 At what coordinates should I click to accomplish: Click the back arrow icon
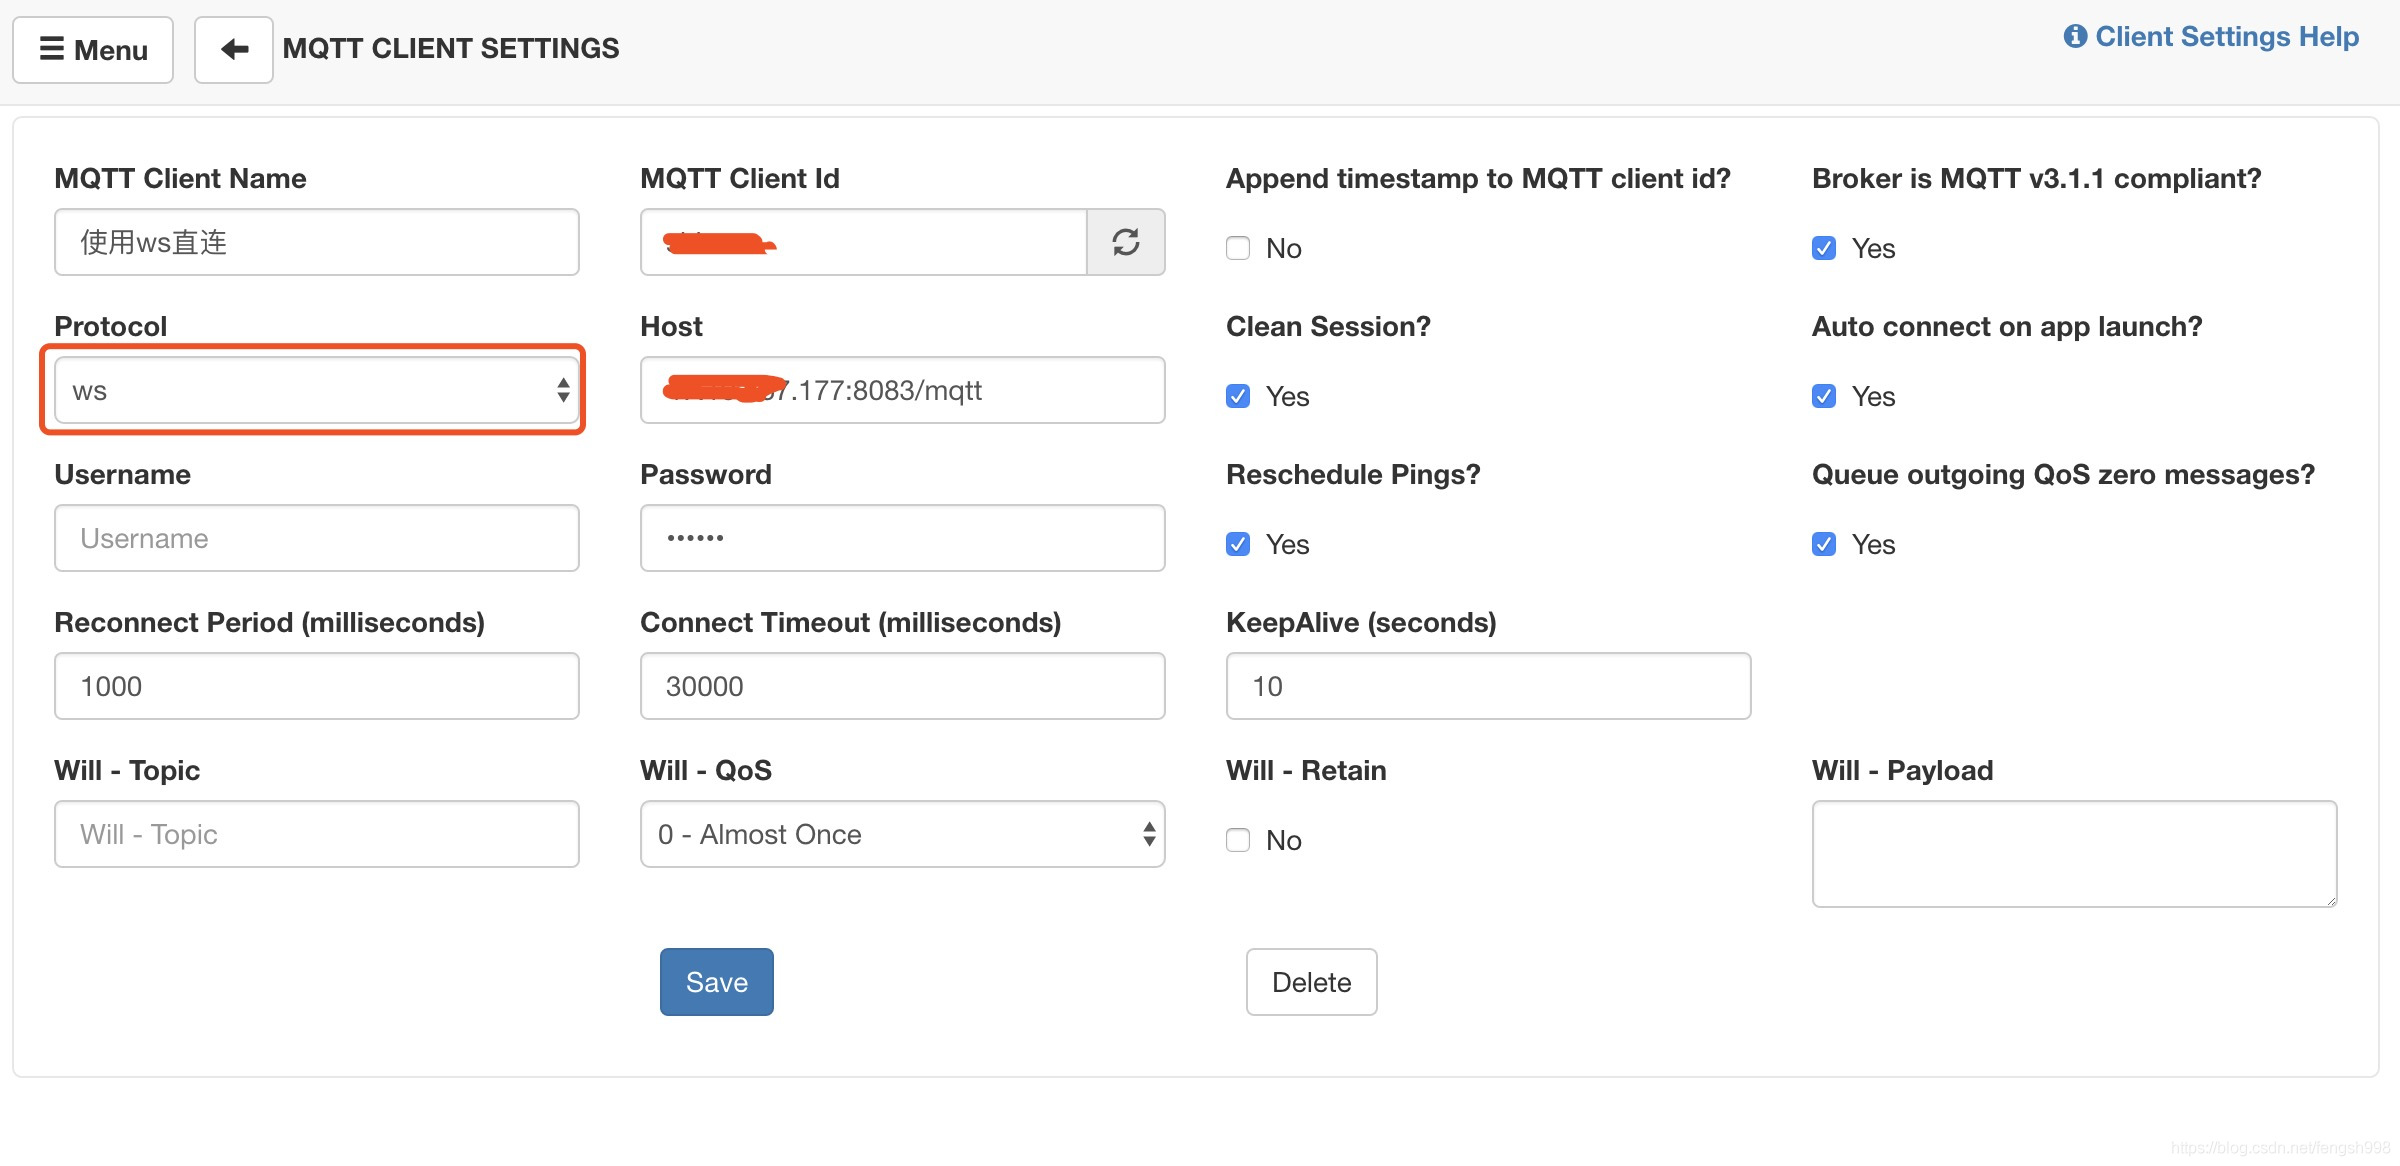(233, 49)
